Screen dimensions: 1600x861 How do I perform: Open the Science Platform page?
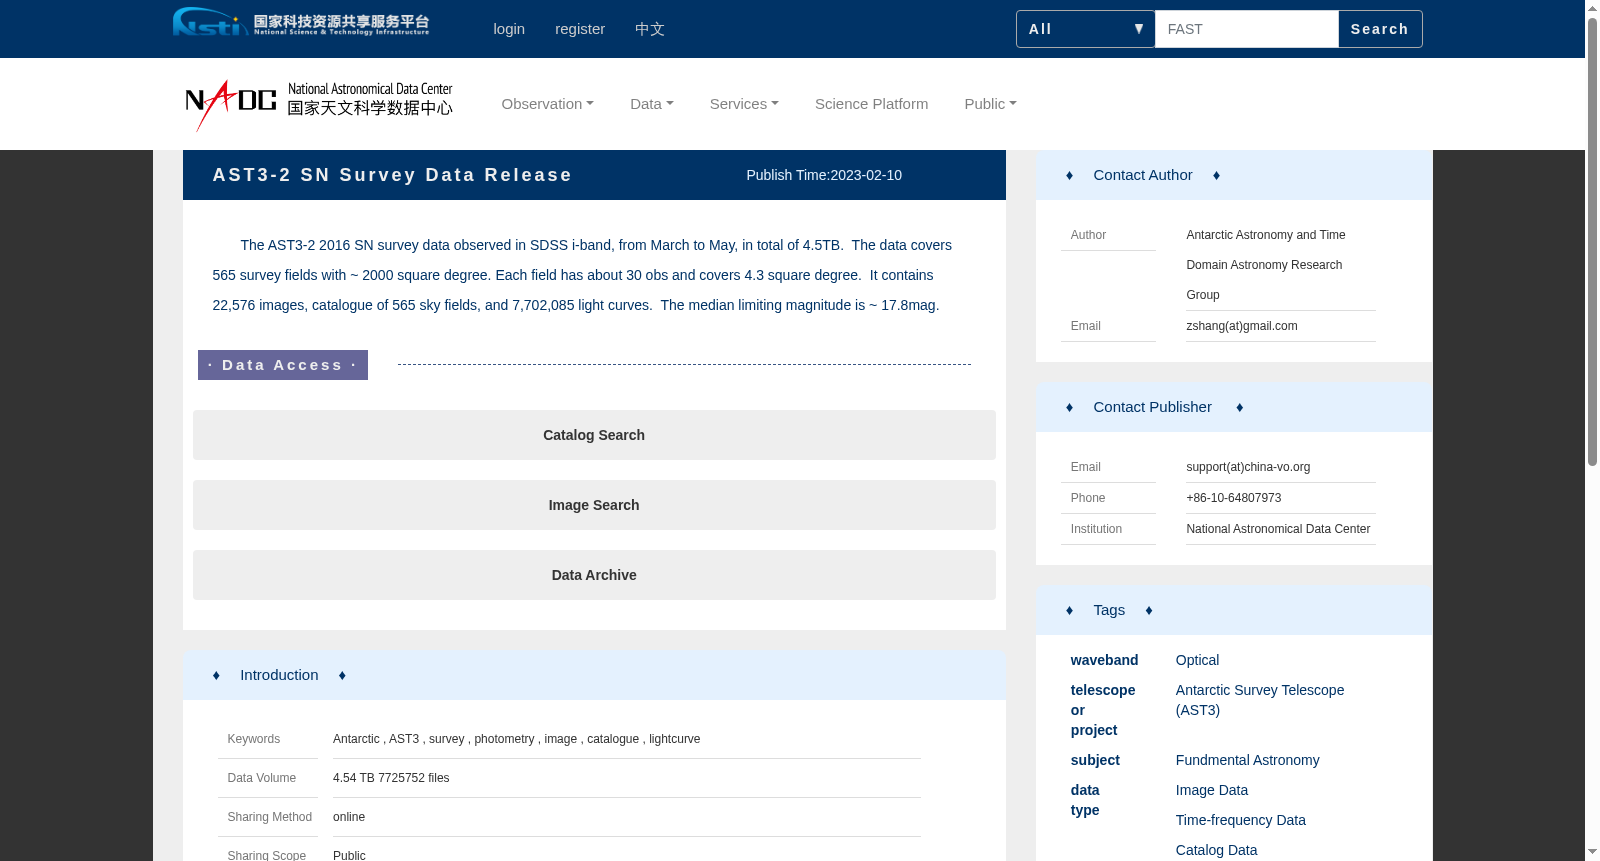[x=871, y=104]
